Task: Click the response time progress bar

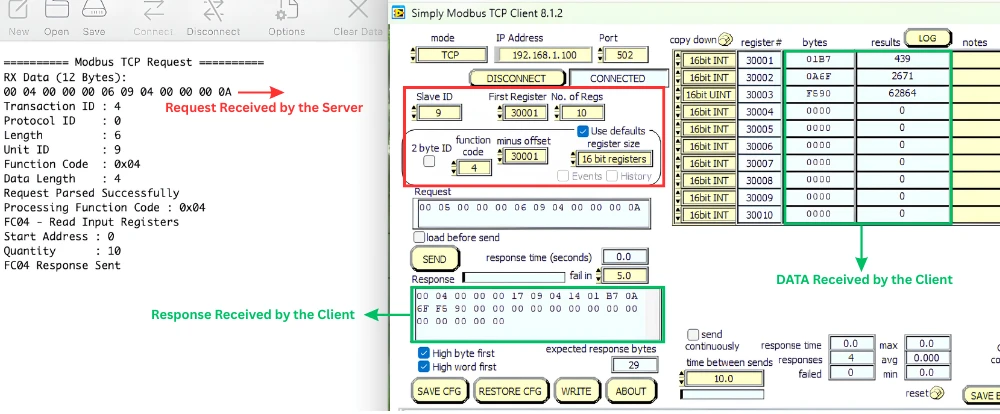Action: 513,277
